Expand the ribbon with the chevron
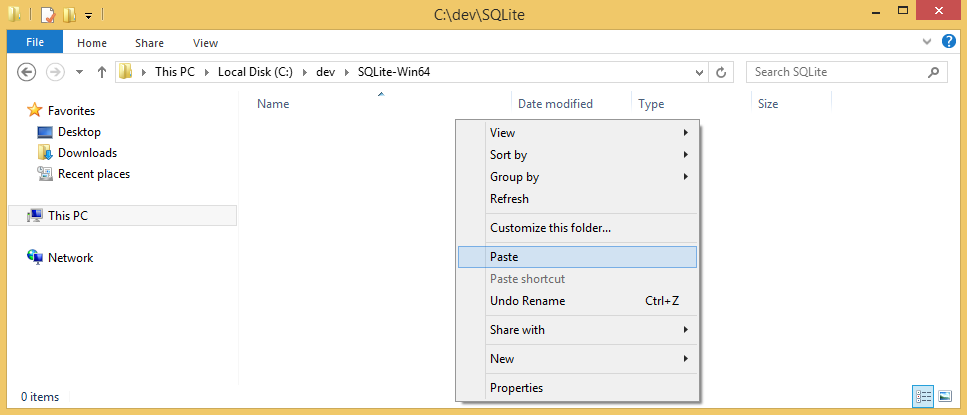 [x=926, y=41]
